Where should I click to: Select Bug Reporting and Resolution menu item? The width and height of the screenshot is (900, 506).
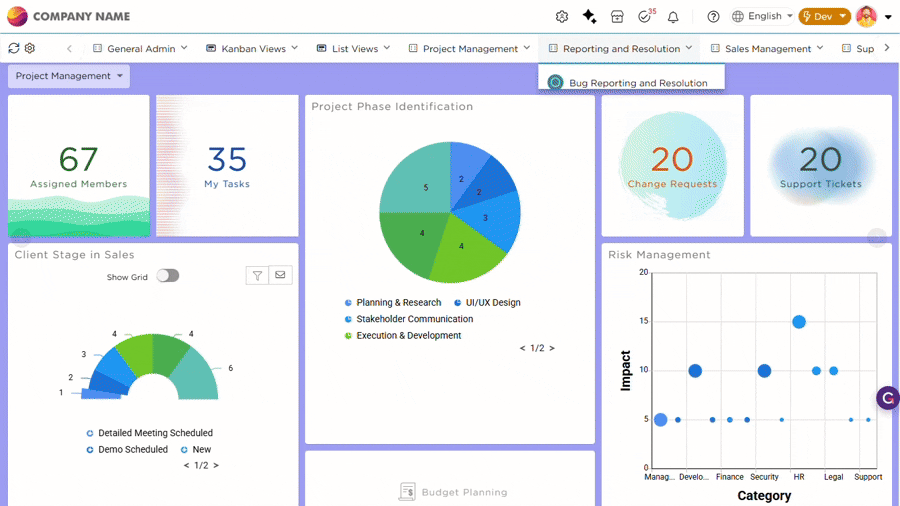click(x=637, y=83)
